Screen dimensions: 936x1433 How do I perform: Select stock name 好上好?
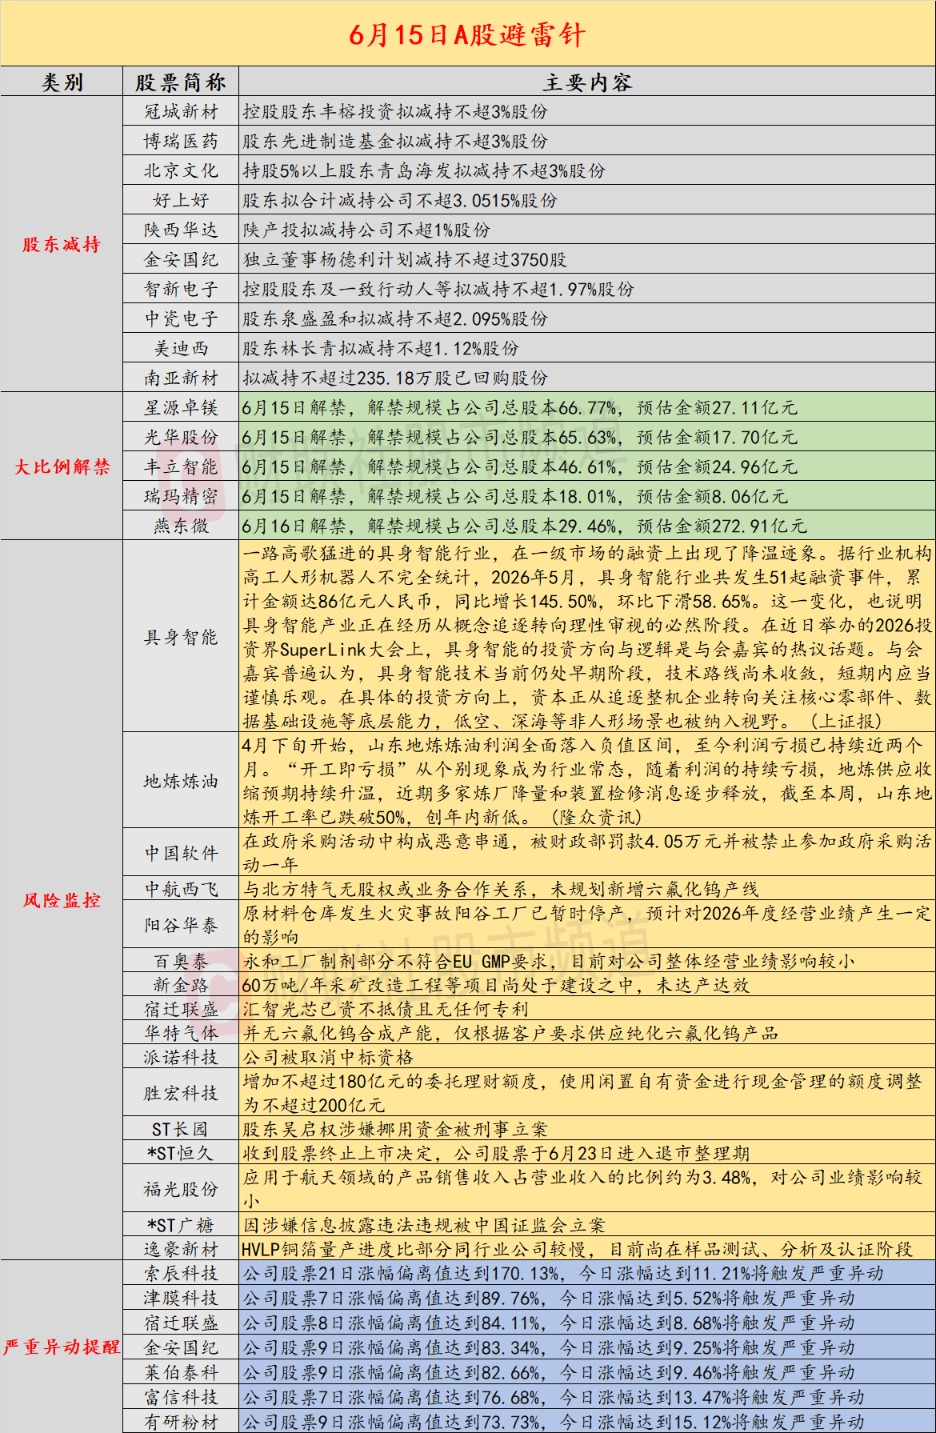coord(181,200)
